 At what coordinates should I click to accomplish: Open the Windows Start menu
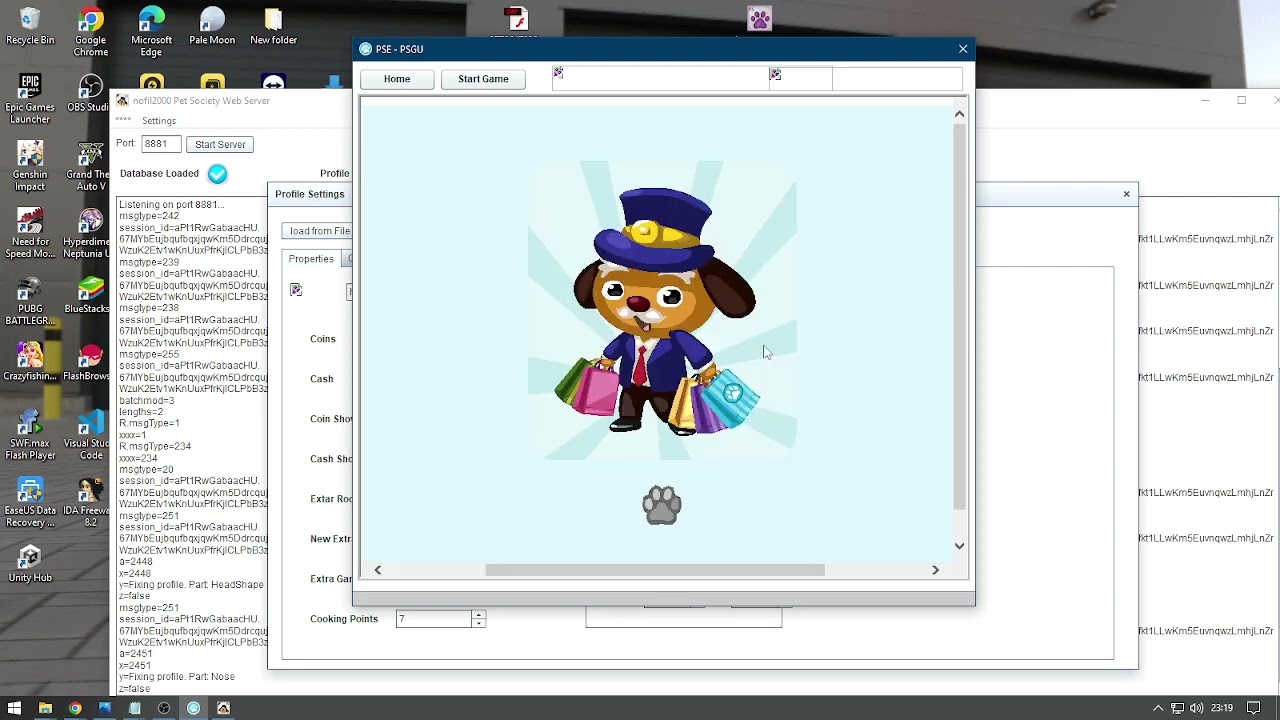14,708
